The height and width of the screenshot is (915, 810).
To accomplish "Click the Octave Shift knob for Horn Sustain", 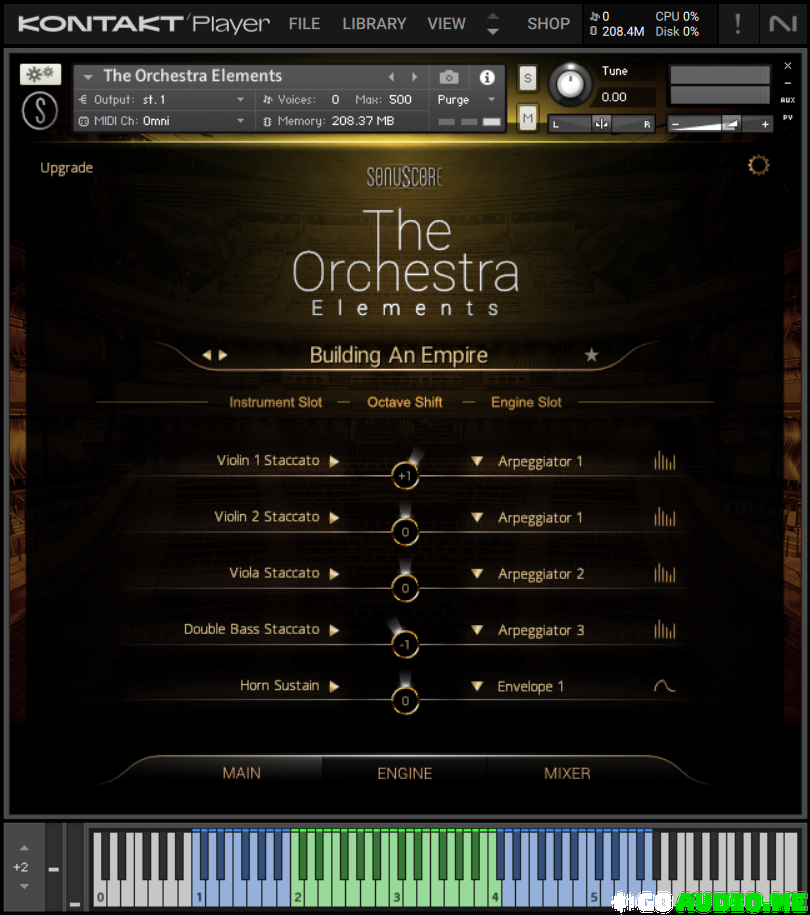I will click(405, 701).
